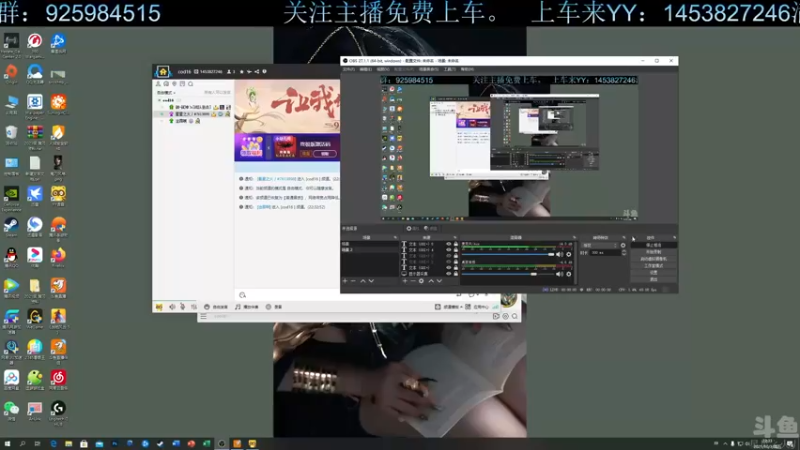Open OBS settings from controls panel
Viewport: 800px width, 450px height.
[x=654, y=272]
